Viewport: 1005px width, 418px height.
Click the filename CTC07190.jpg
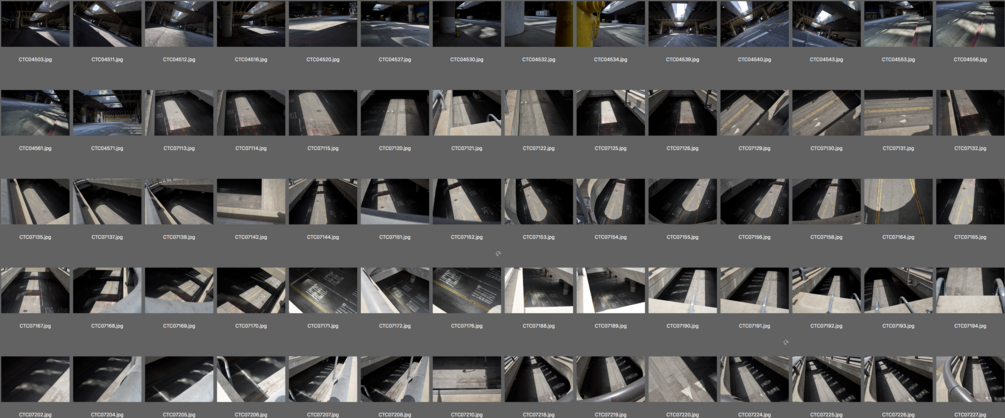(682, 326)
